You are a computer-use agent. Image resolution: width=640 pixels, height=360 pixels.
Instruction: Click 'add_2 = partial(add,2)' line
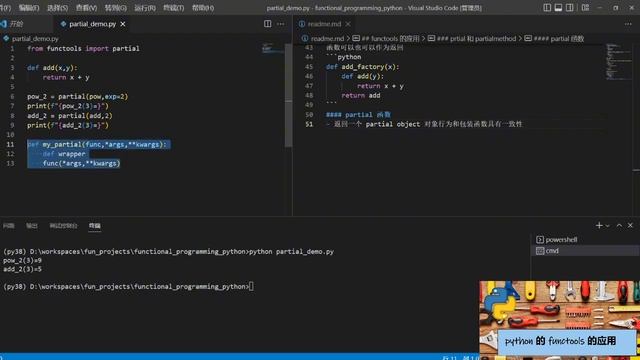pos(70,116)
